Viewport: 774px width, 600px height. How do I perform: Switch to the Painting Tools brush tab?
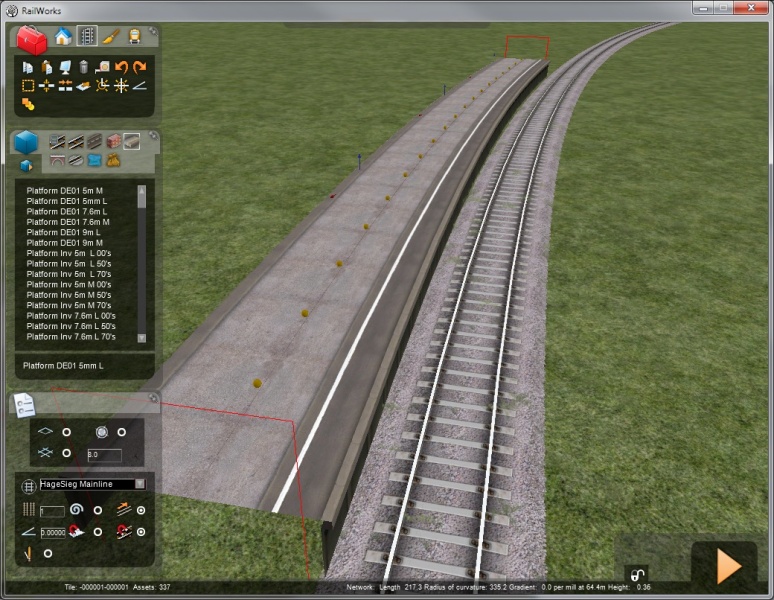(x=111, y=37)
